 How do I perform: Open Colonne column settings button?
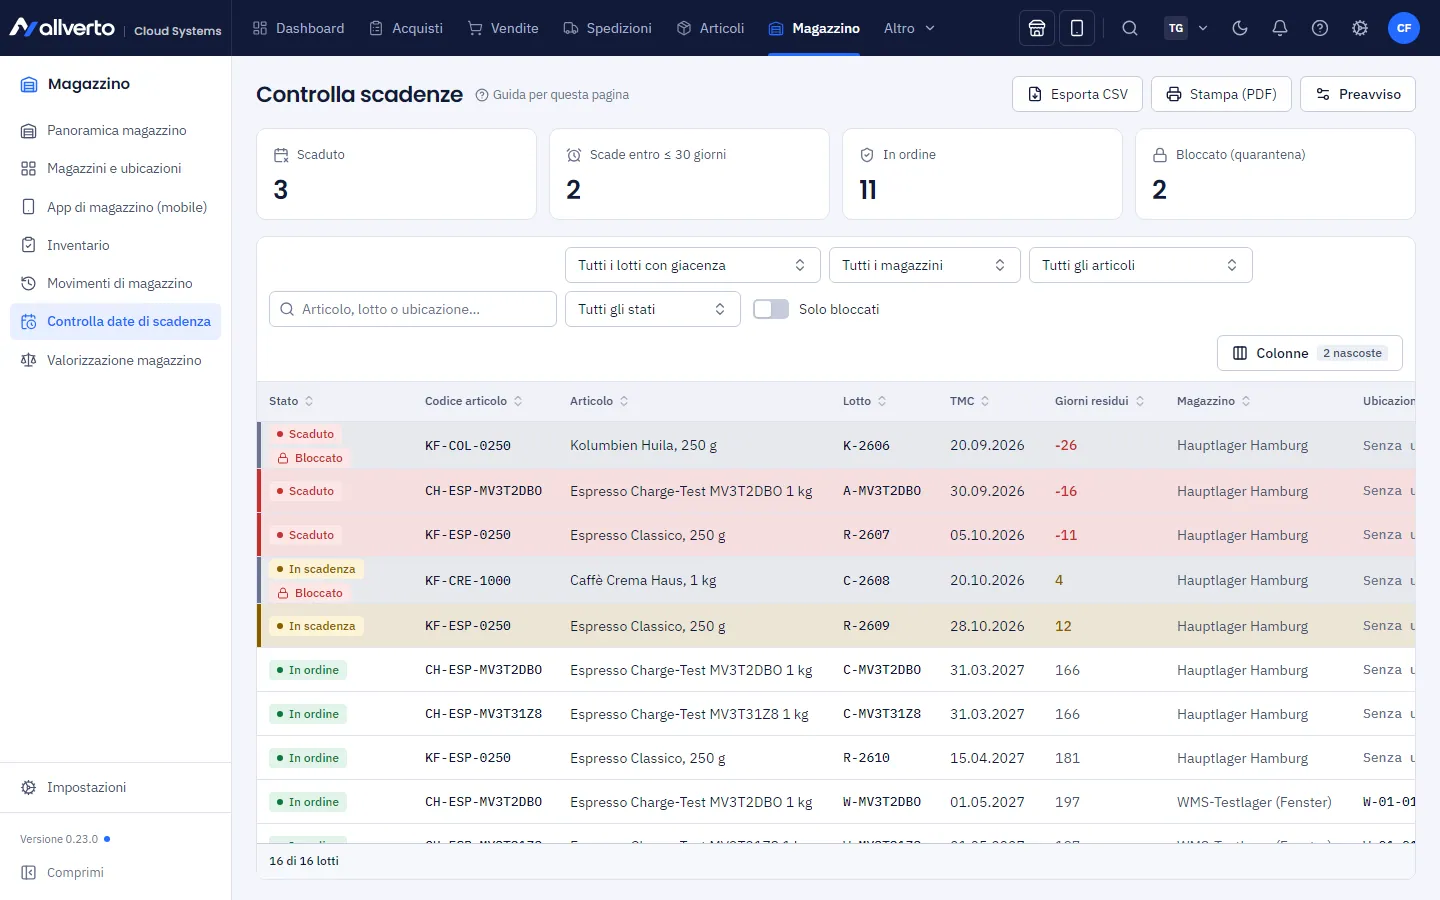point(1309,353)
